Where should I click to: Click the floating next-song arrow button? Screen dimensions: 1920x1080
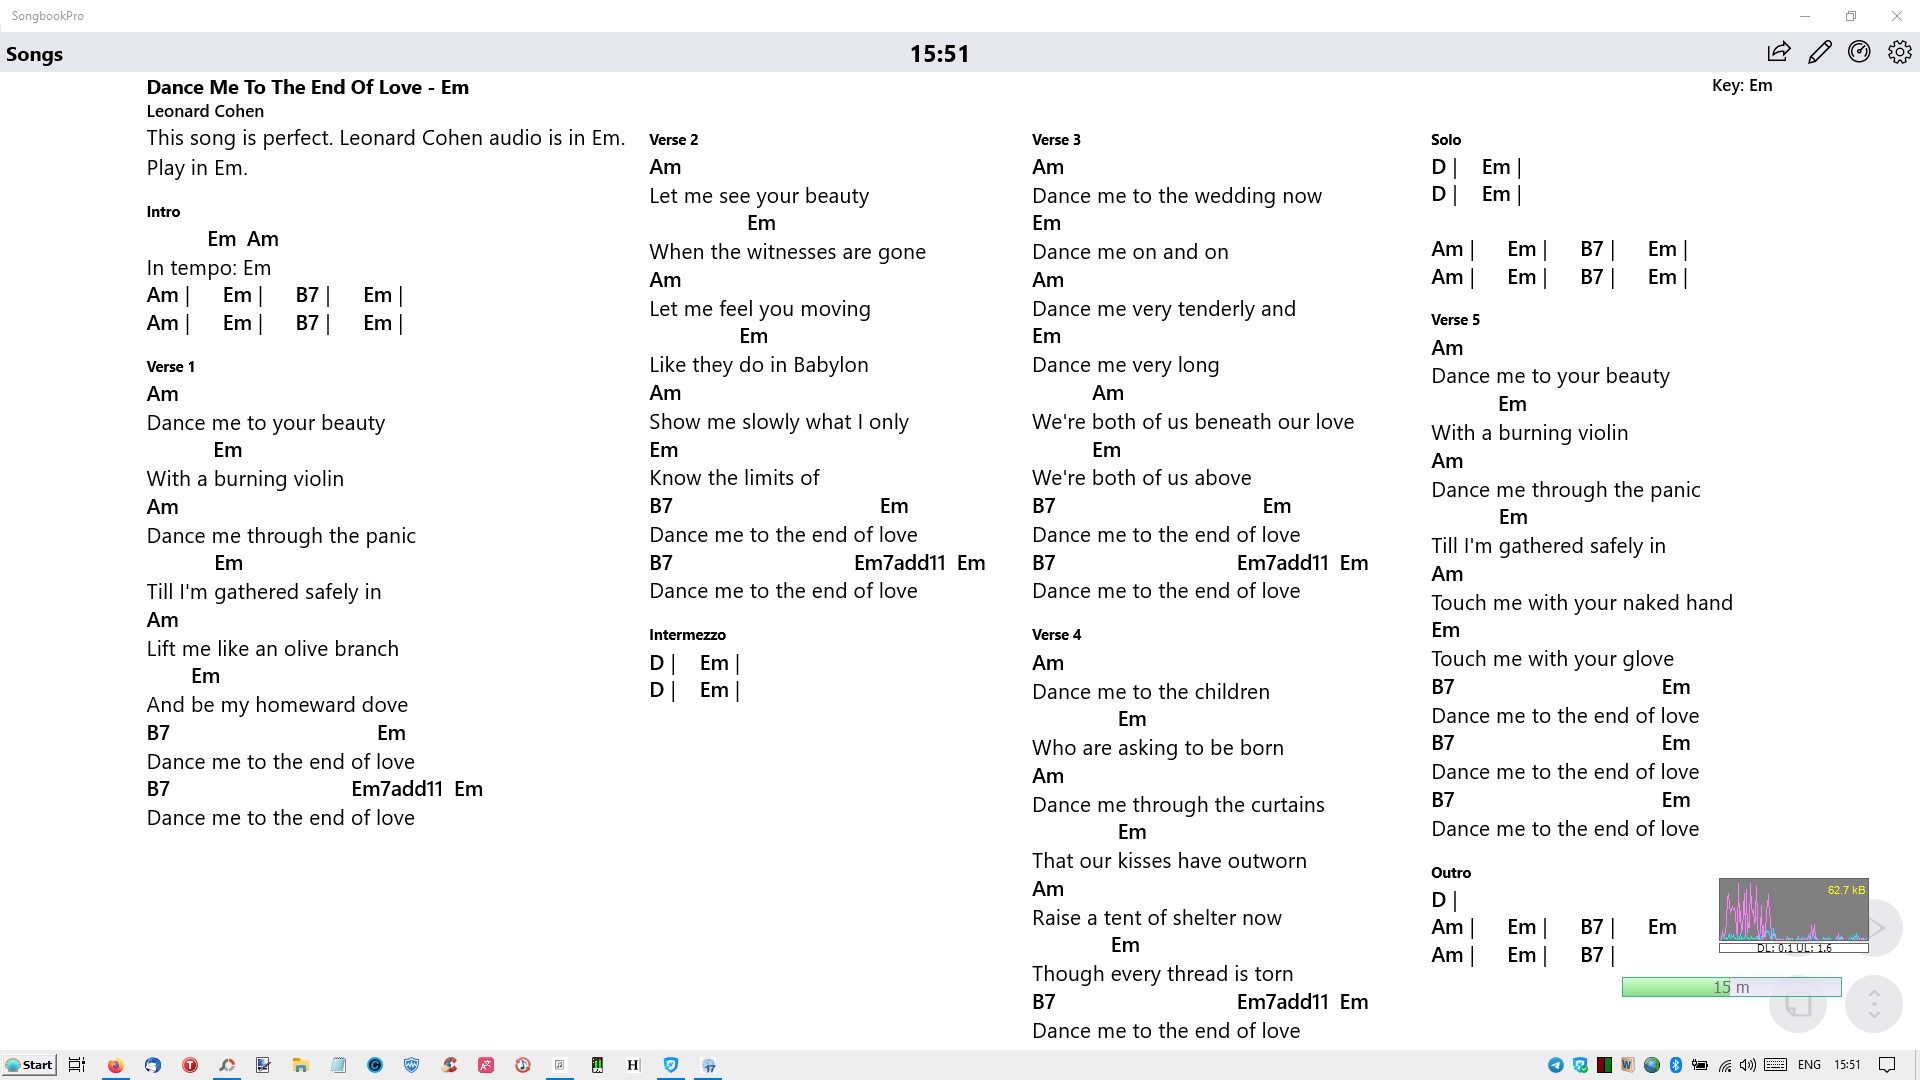click(1877, 928)
